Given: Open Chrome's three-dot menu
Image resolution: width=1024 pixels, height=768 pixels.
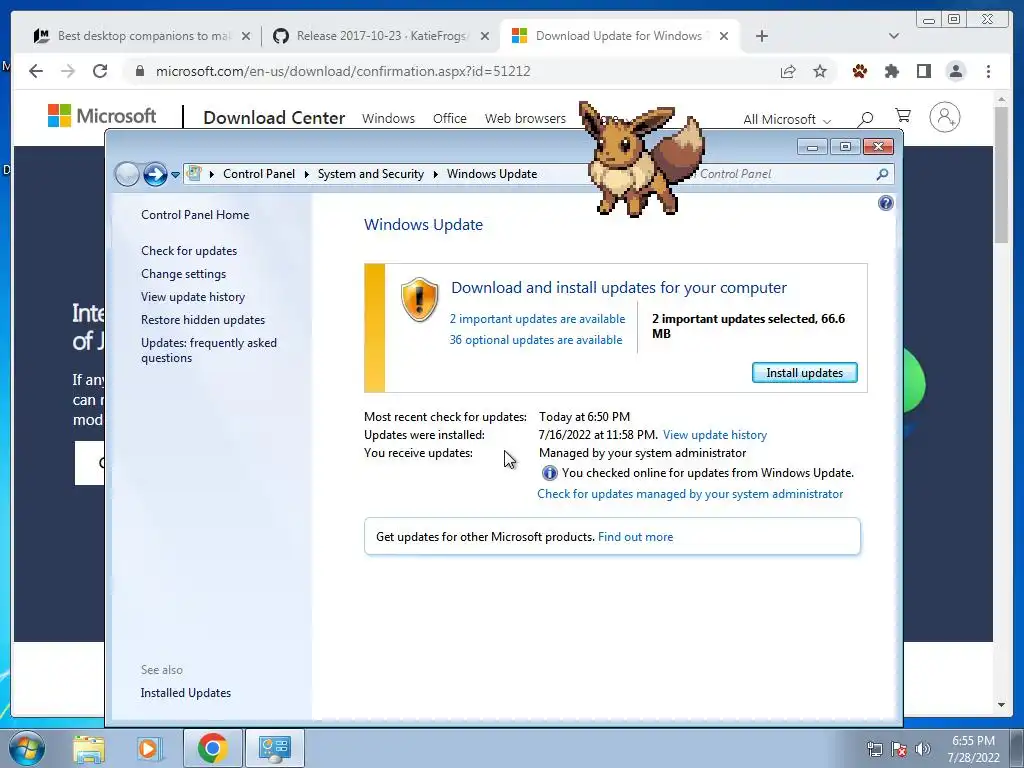Looking at the screenshot, I should 988,71.
